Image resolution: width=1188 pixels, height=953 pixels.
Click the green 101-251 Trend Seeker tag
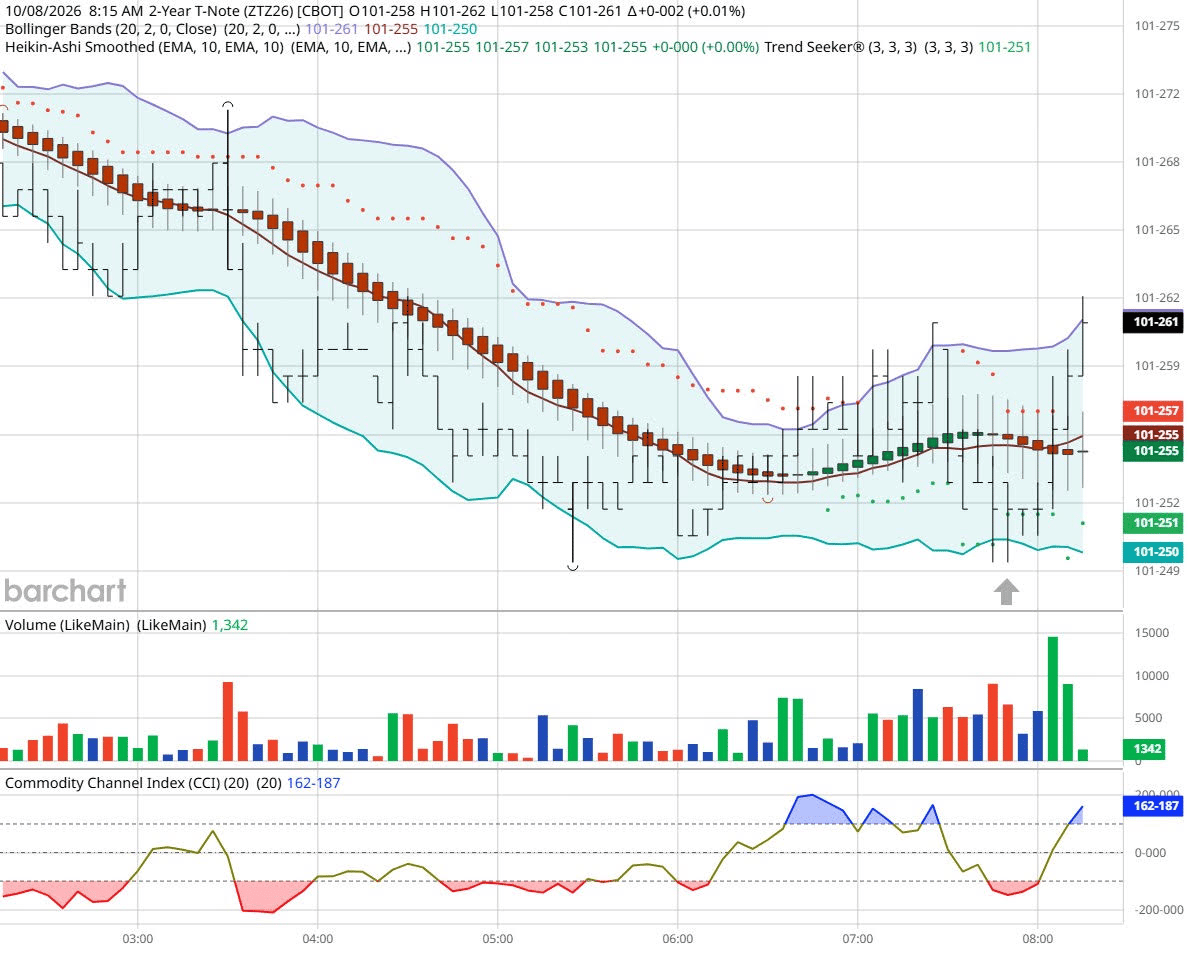(x=1153, y=523)
